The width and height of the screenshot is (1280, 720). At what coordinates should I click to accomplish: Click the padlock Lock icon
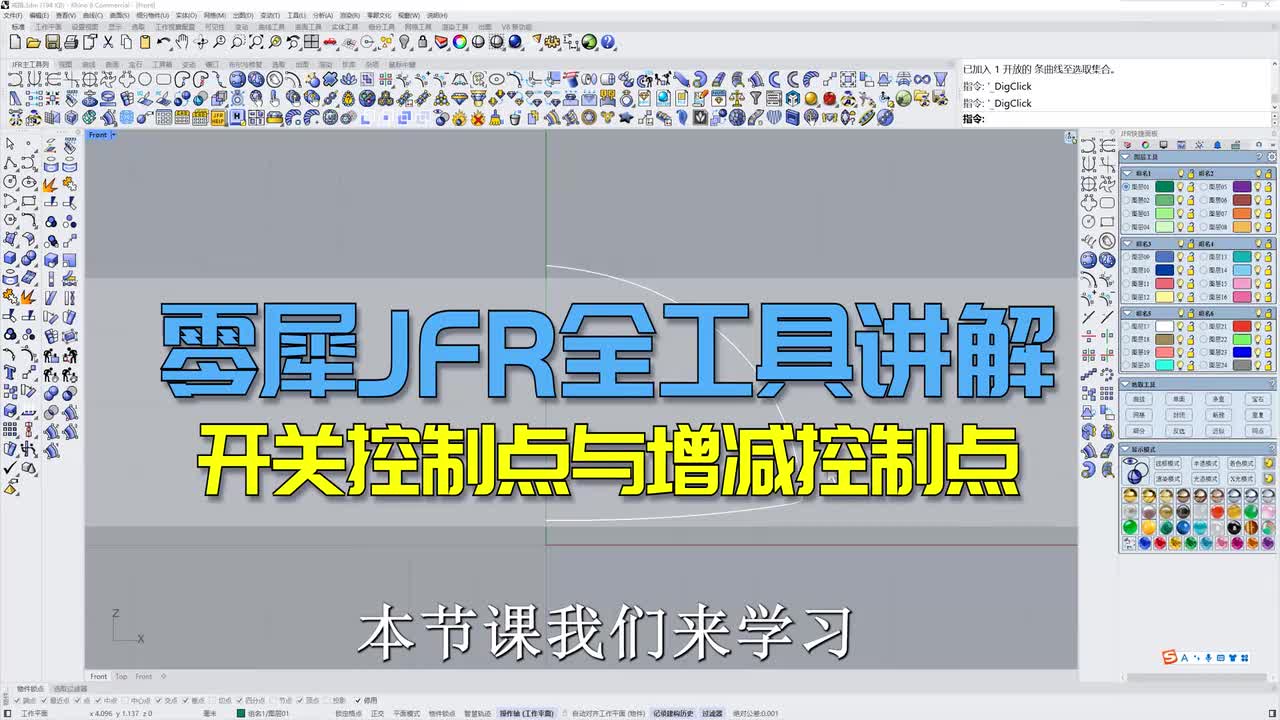click(422, 42)
